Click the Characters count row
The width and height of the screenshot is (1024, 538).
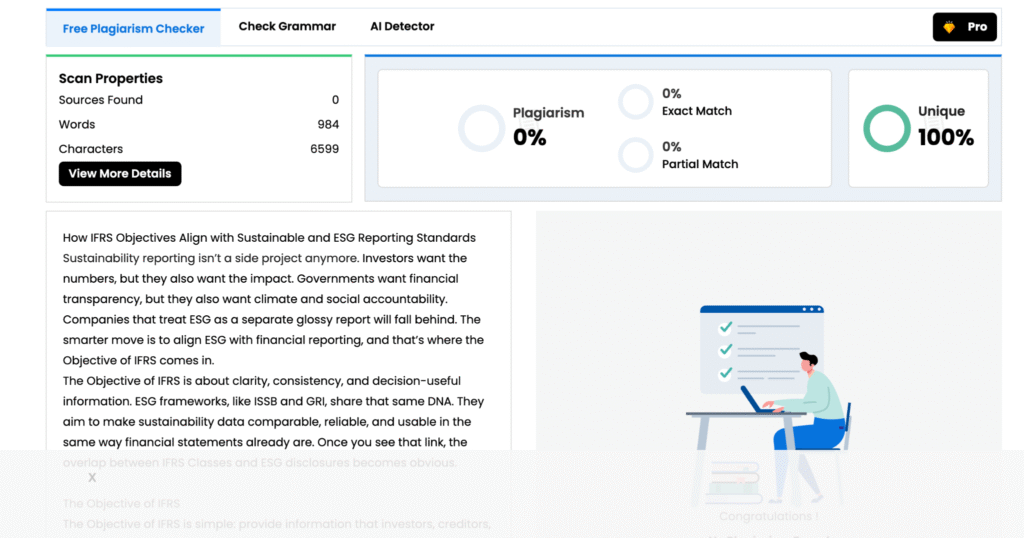click(198, 149)
